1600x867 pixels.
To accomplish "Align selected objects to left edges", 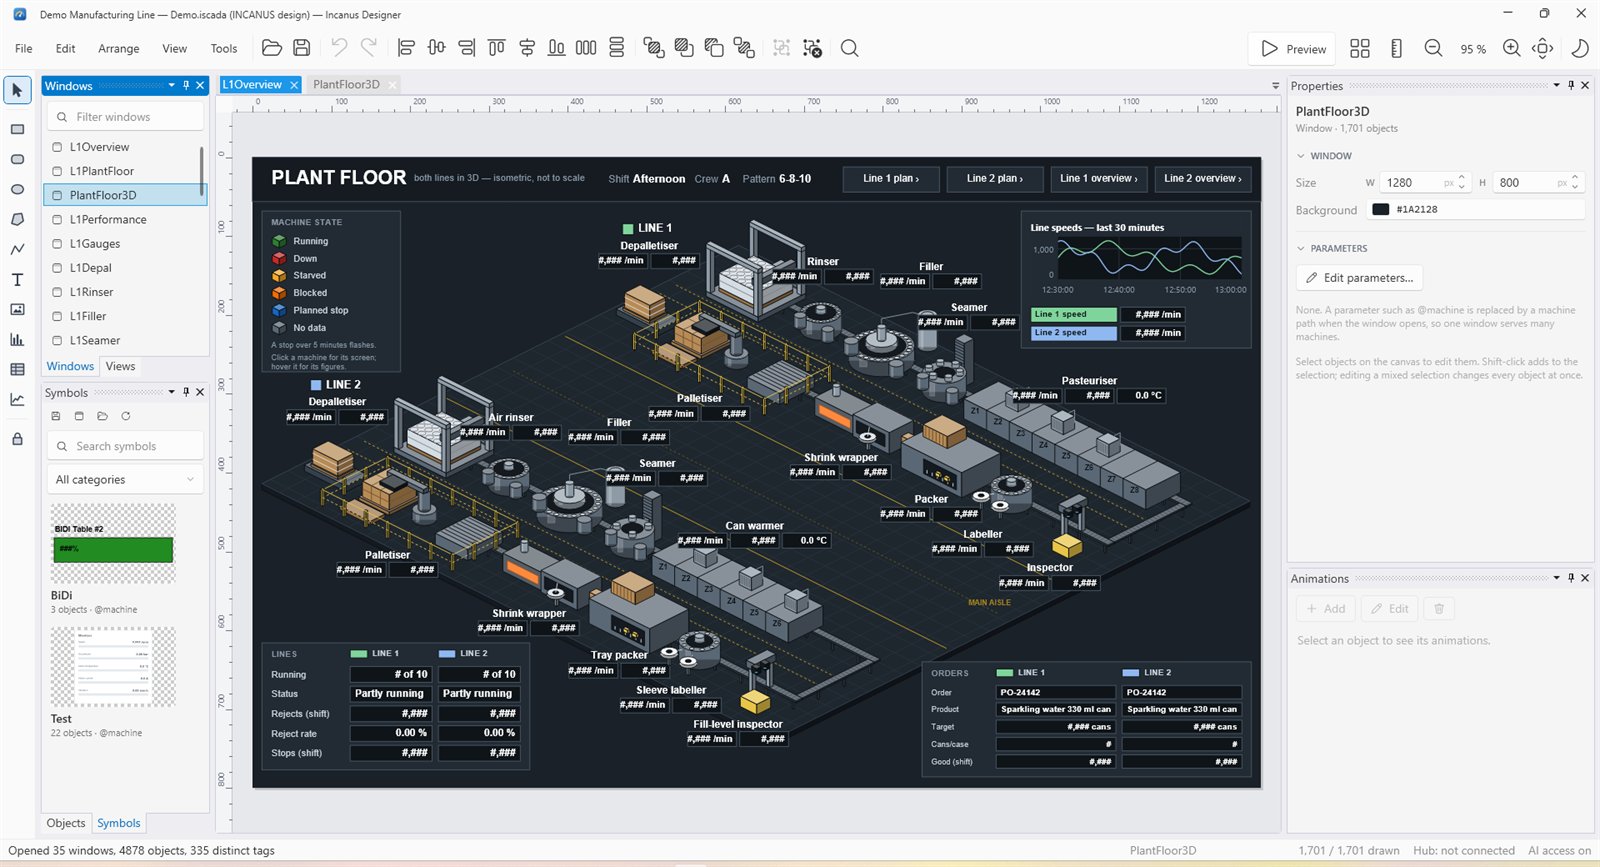I will [x=406, y=48].
